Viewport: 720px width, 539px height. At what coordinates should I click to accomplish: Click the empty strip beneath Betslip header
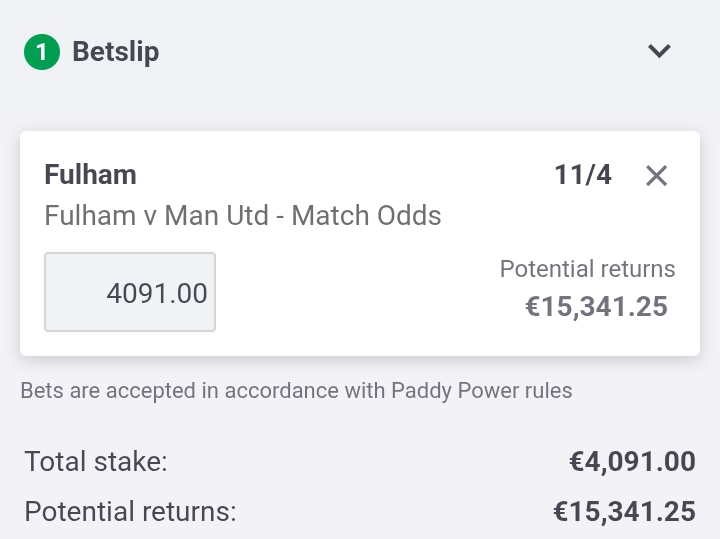pyautogui.click(x=360, y=103)
